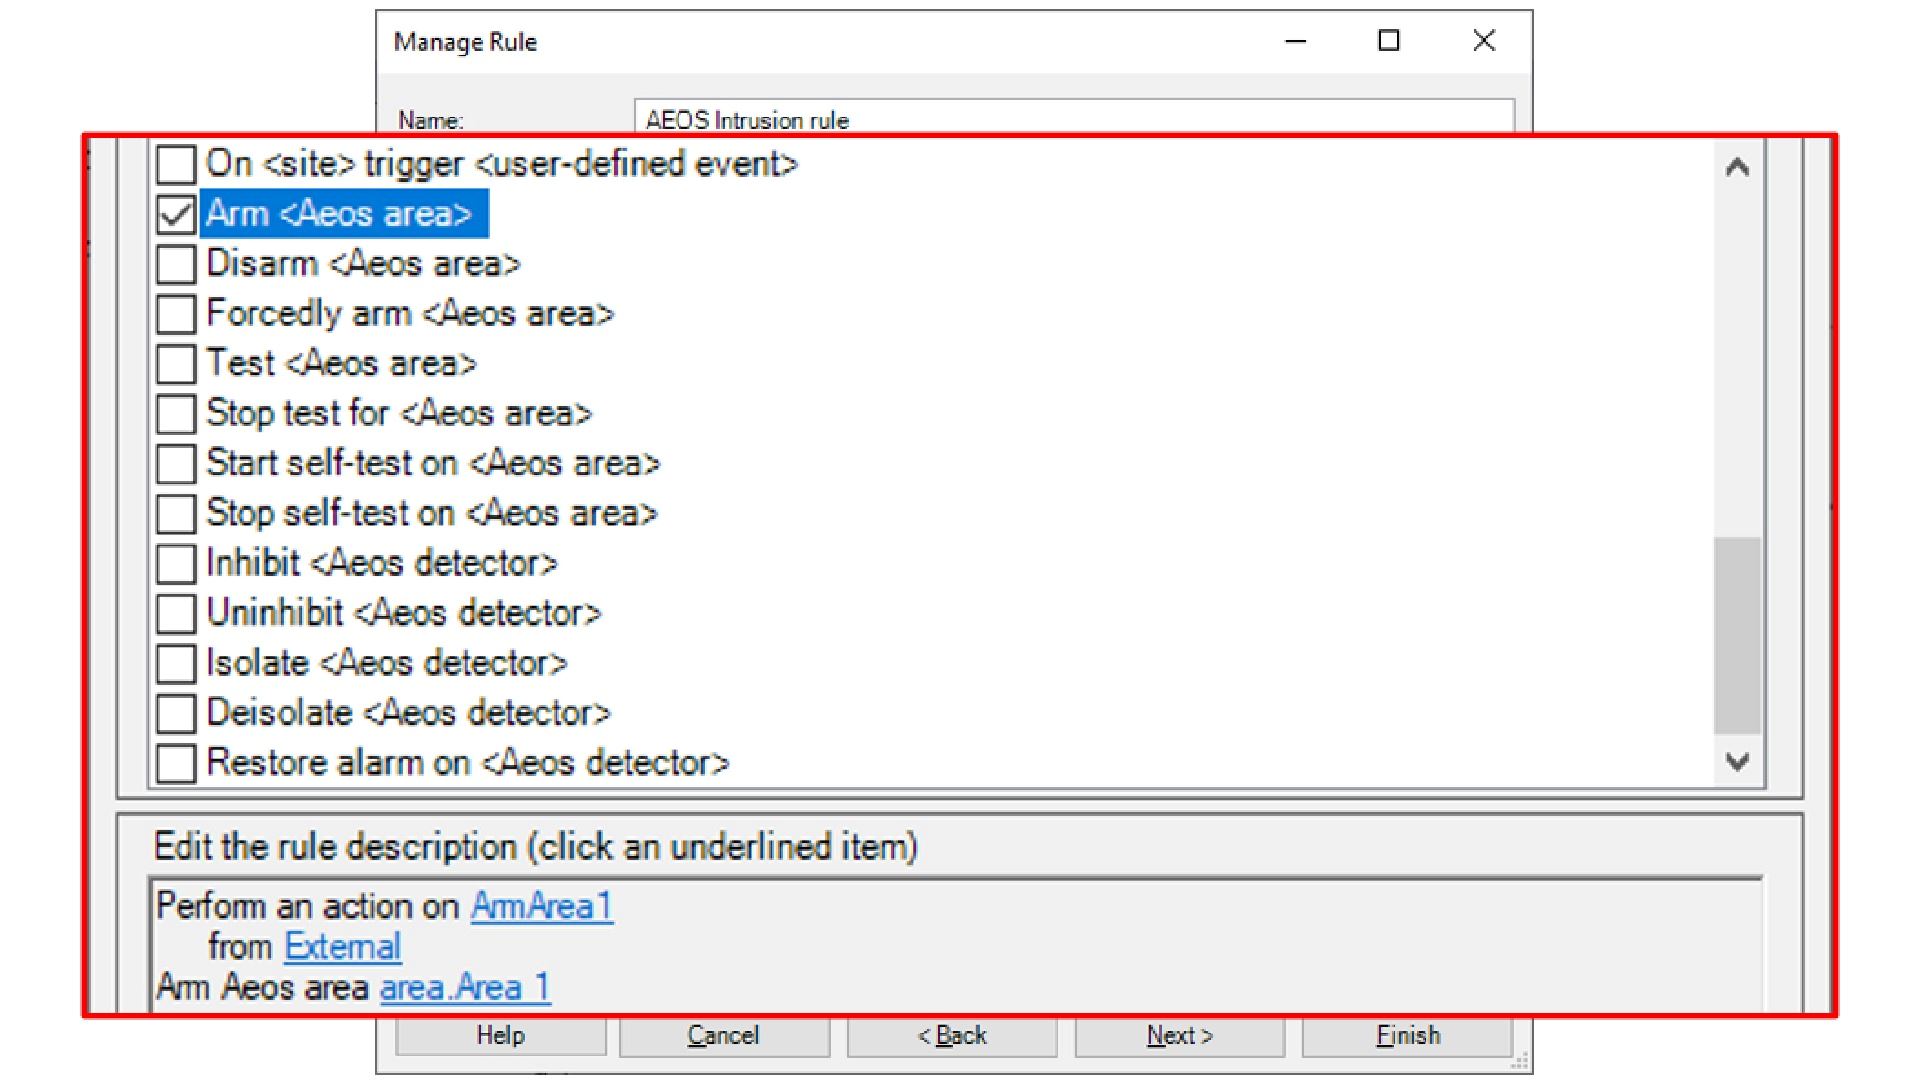Open the area.Area 1 link
Viewport: 1920px width, 1080px height.
pos(465,987)
